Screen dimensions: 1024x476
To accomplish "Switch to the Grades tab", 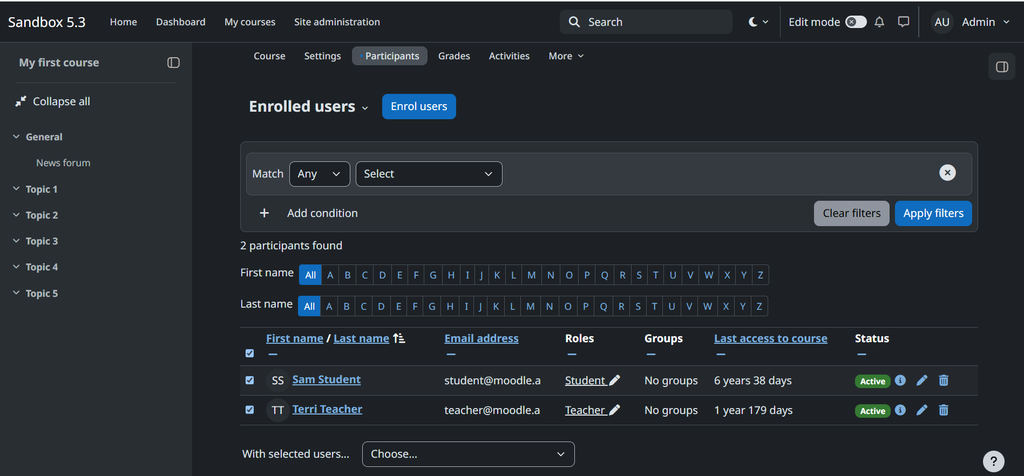I will [x=454, y=56].
